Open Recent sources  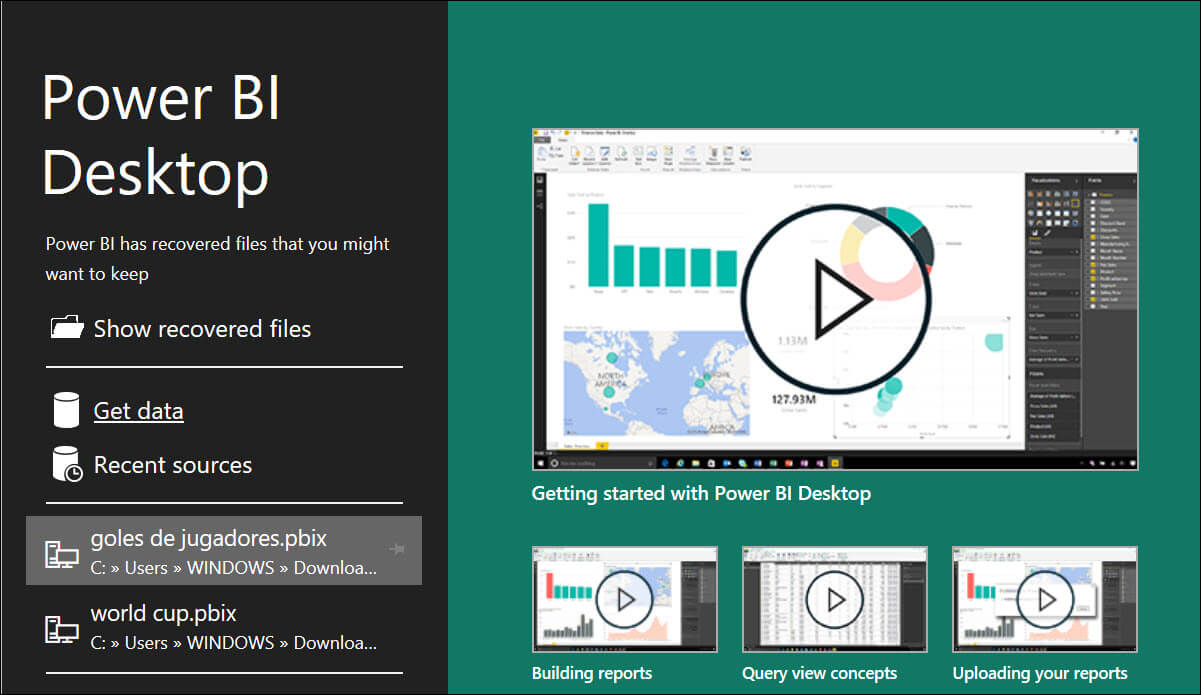tap(173, 465)
